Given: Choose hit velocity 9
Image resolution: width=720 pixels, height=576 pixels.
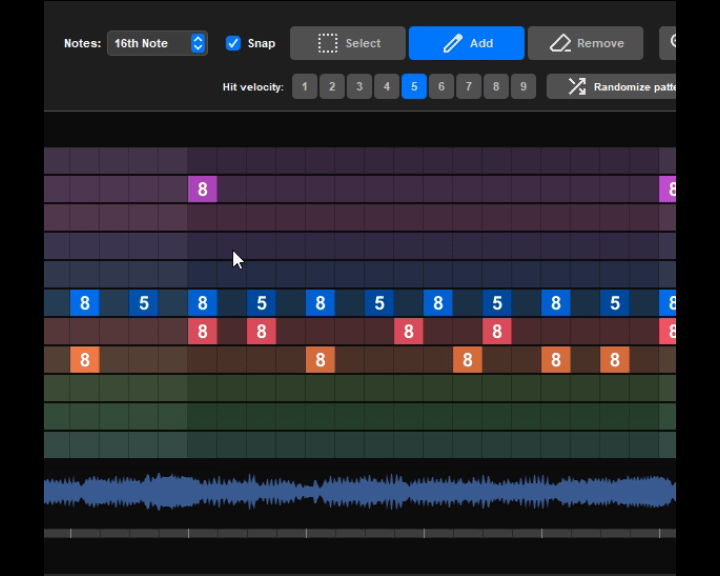Looking at the screenshot, I should pos(523,87).
